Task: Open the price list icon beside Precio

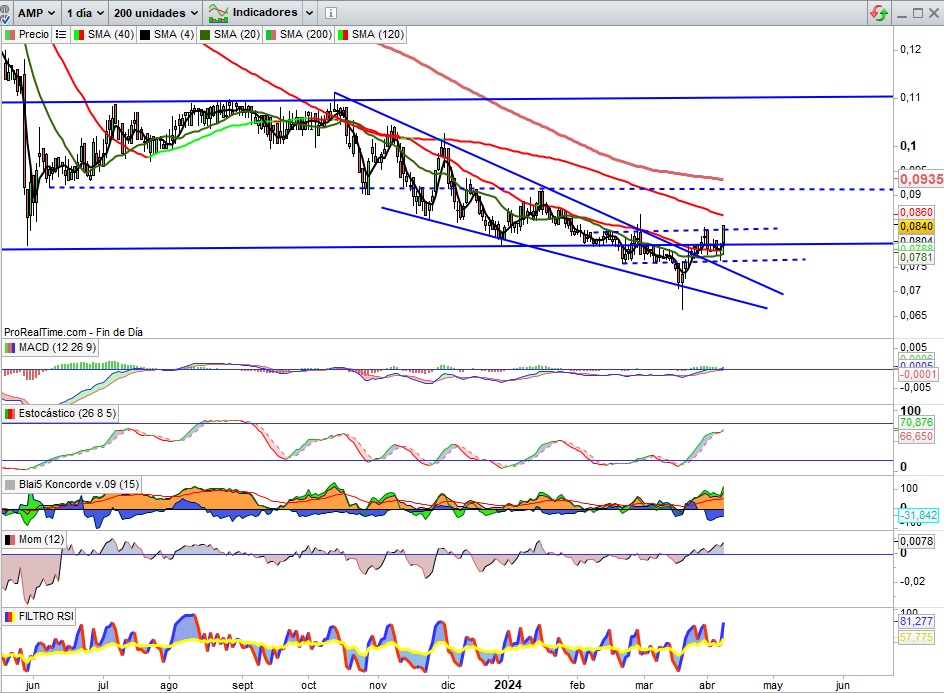Action: [x=61, y=34]
